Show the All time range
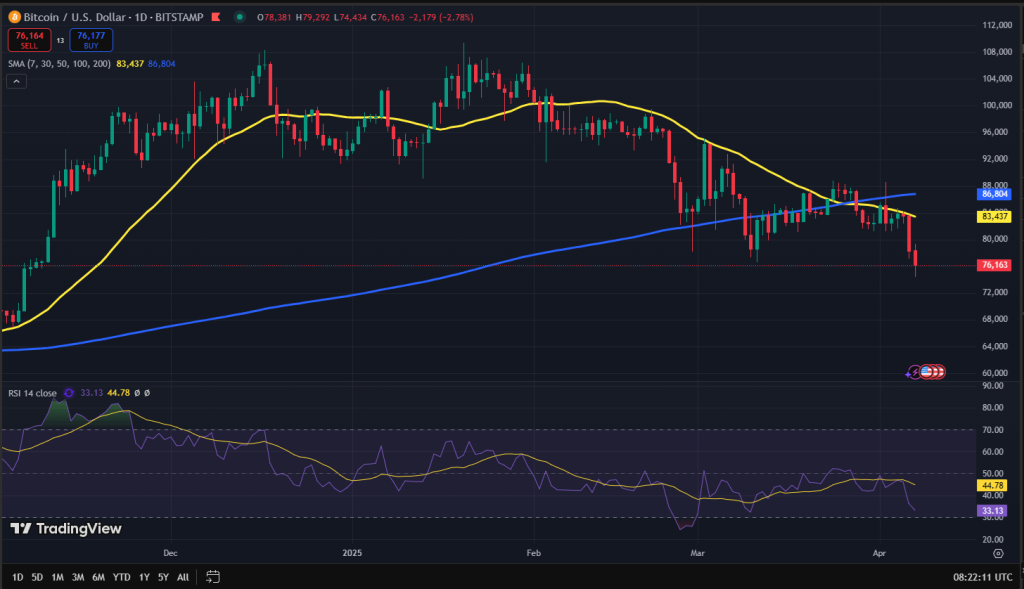Viewport: 1024px width, 589px height. [x=183, y=577]
